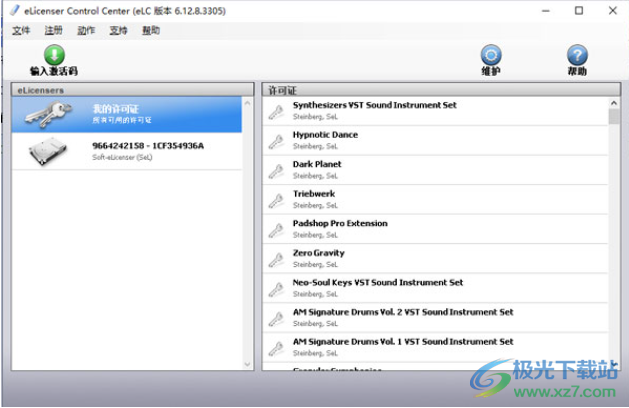Viewport: 629px width, 408px height.
Task: Click key icon beside AM Signature Drums Vol. 1
Action: [x=276, y=348]
